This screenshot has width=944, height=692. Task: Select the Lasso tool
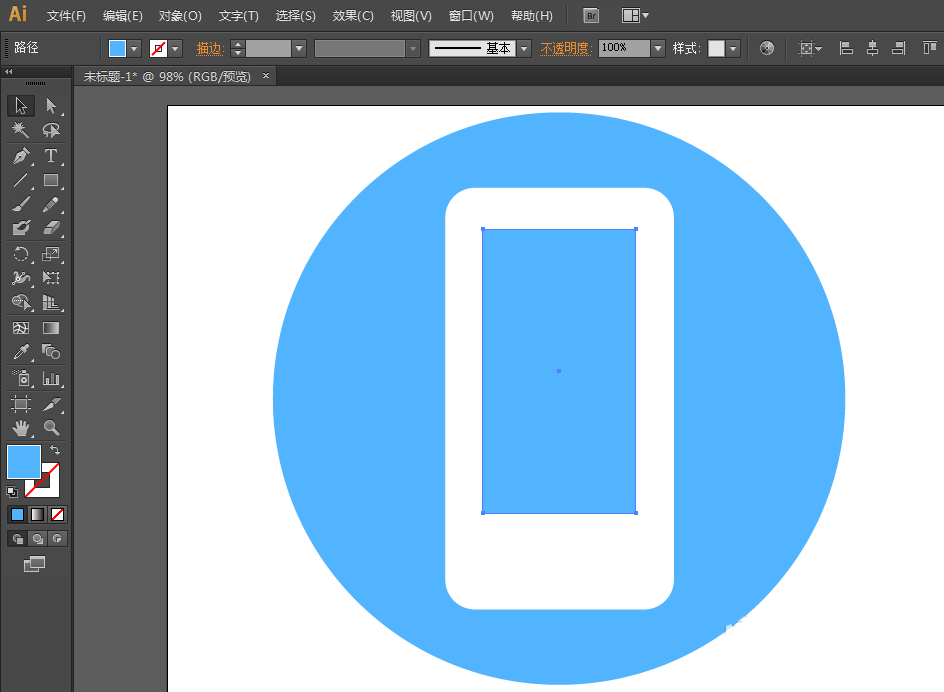point(51,130)
